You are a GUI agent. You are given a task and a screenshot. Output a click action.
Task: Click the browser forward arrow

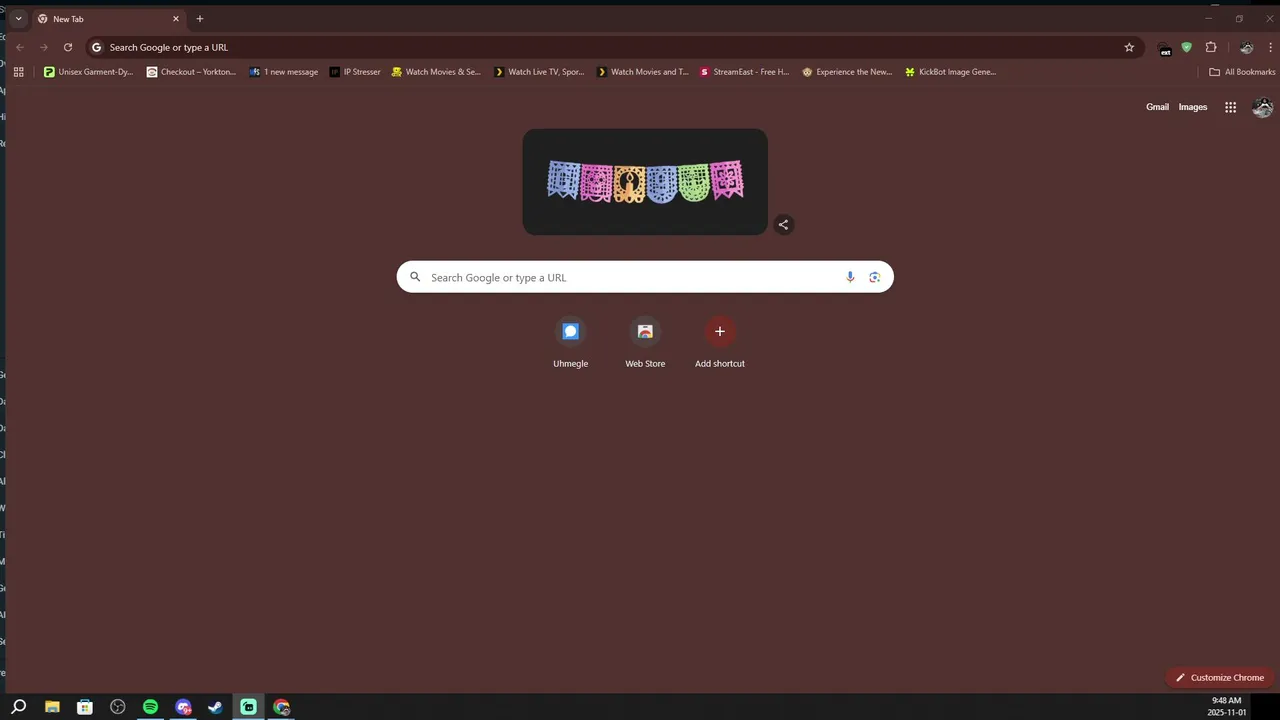coord(44,47)
